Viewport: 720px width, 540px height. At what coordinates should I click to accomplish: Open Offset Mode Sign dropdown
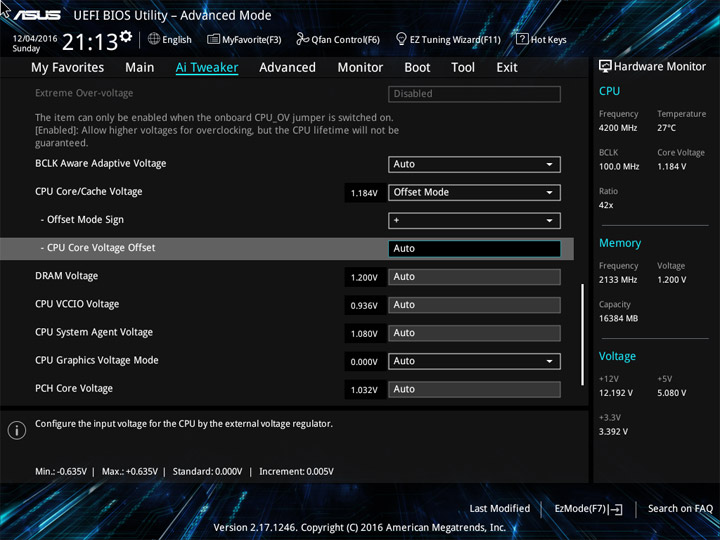474,220
